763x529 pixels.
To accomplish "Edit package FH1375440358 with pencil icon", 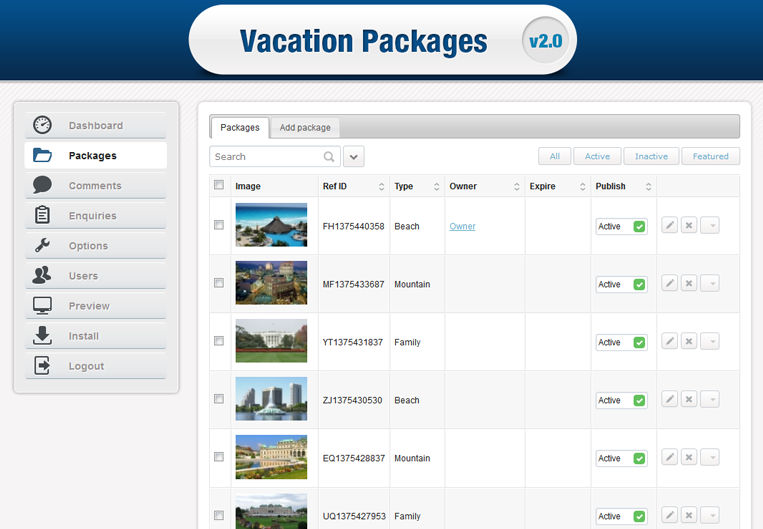I will (670, 225).
